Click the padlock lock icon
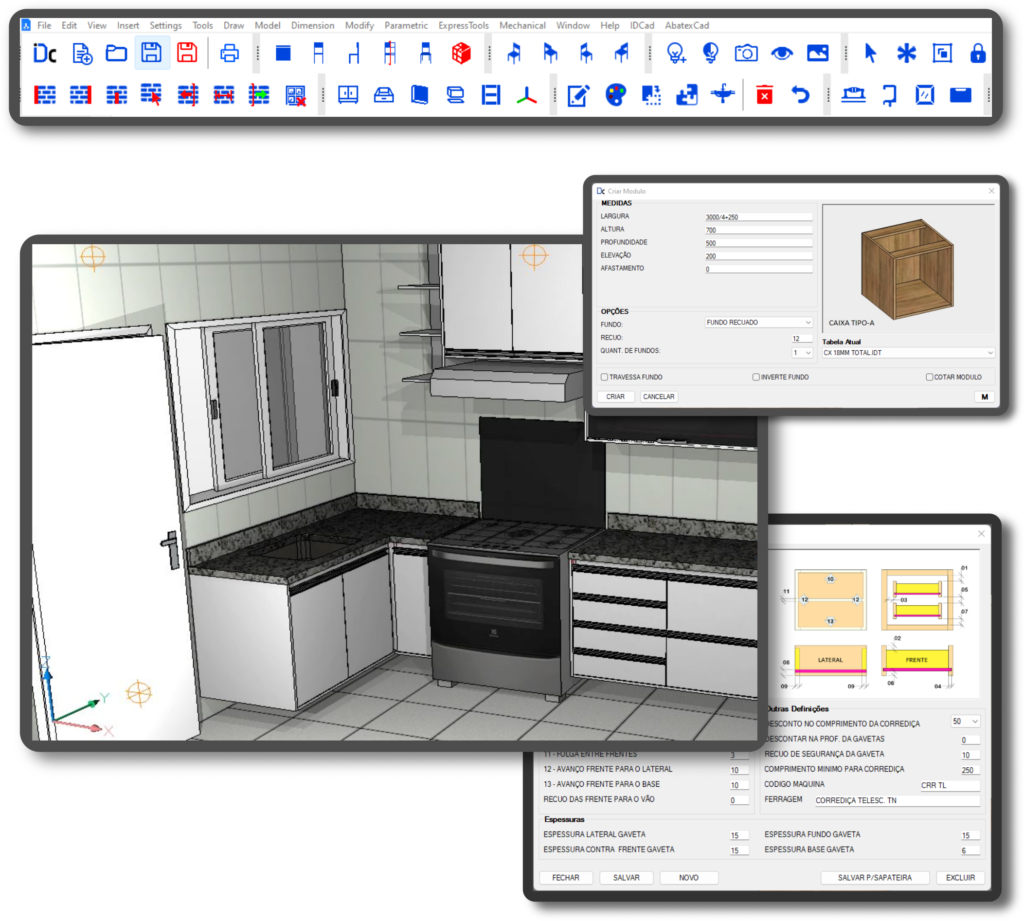The height and width of the screenshot is (921, 1024). click(x=978, y=53)
